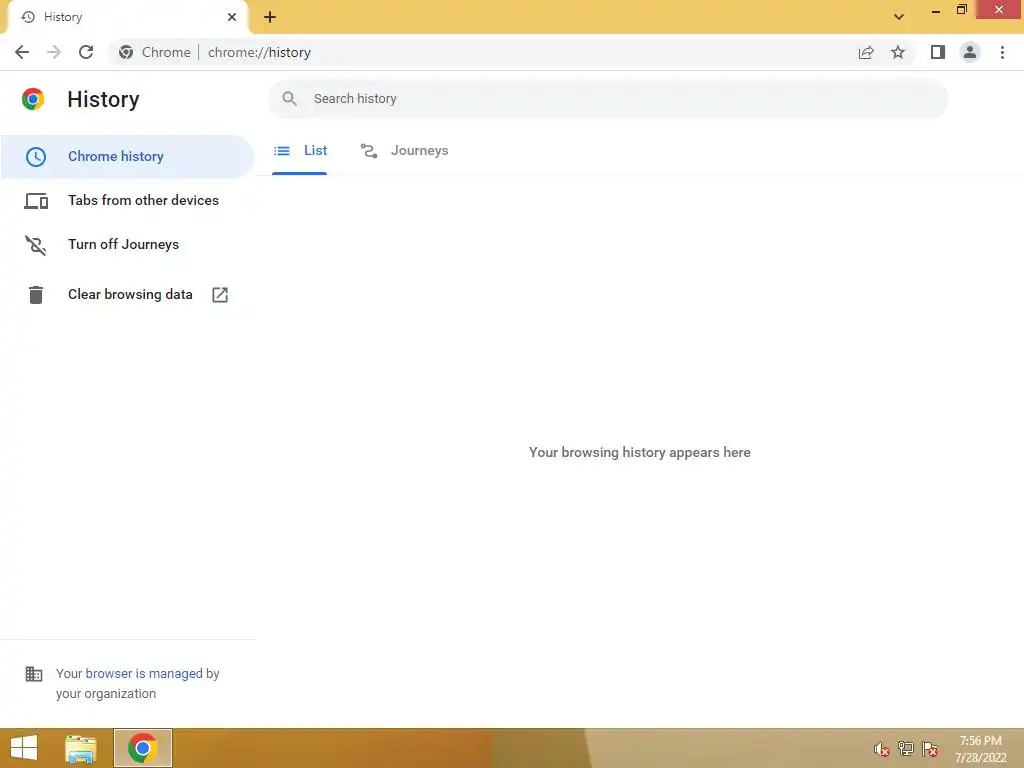The width and height of the screenshot is (1024, 768).
Task: Click the browser forward arrow
Action: point(54,52)
